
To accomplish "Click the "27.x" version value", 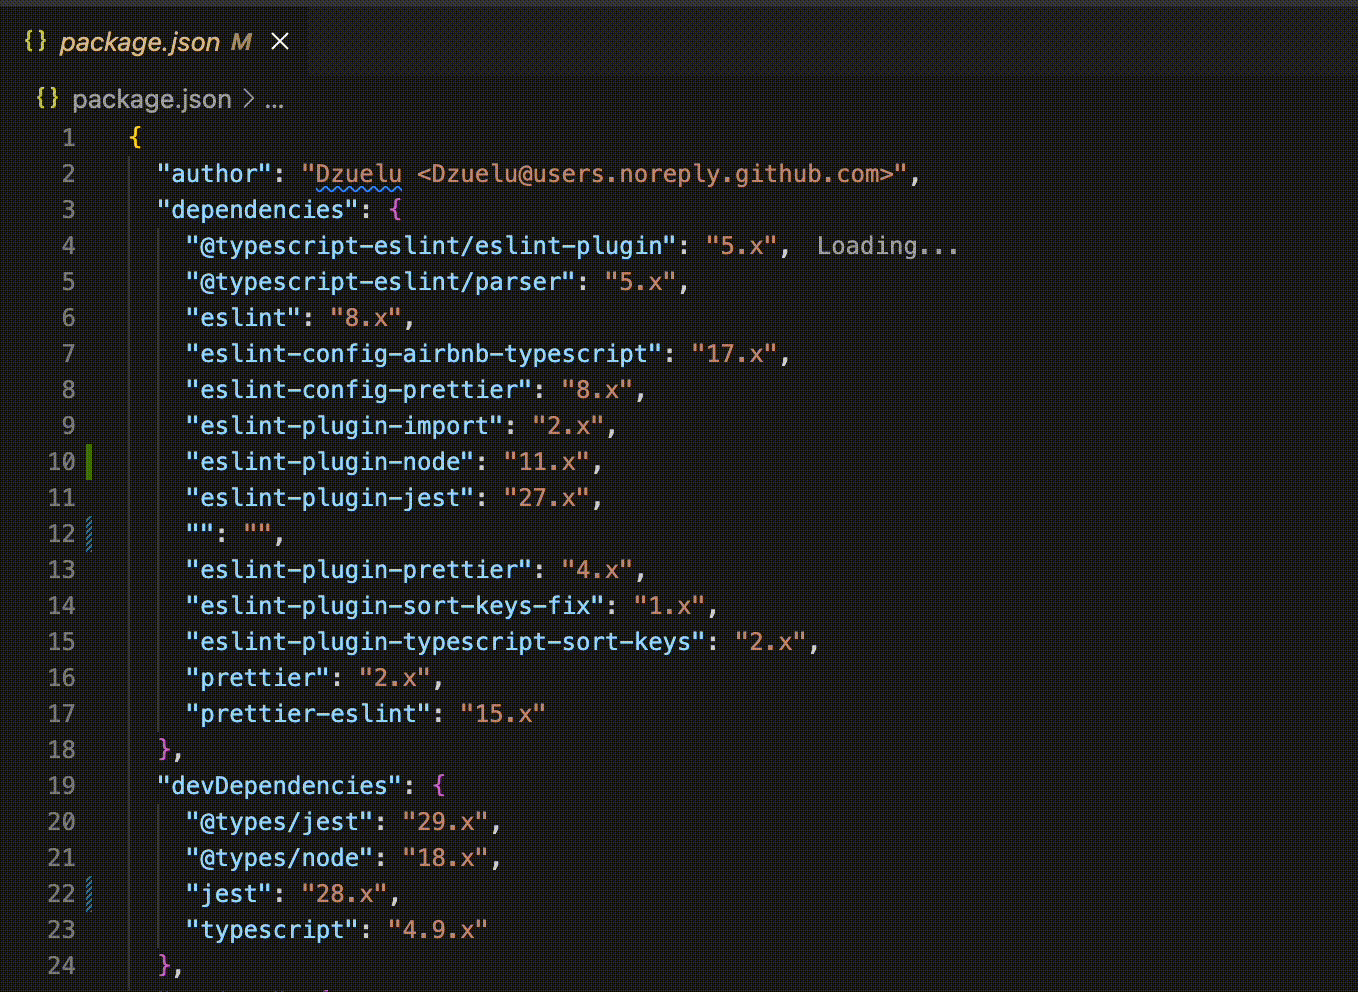I will tap(547, 498).
